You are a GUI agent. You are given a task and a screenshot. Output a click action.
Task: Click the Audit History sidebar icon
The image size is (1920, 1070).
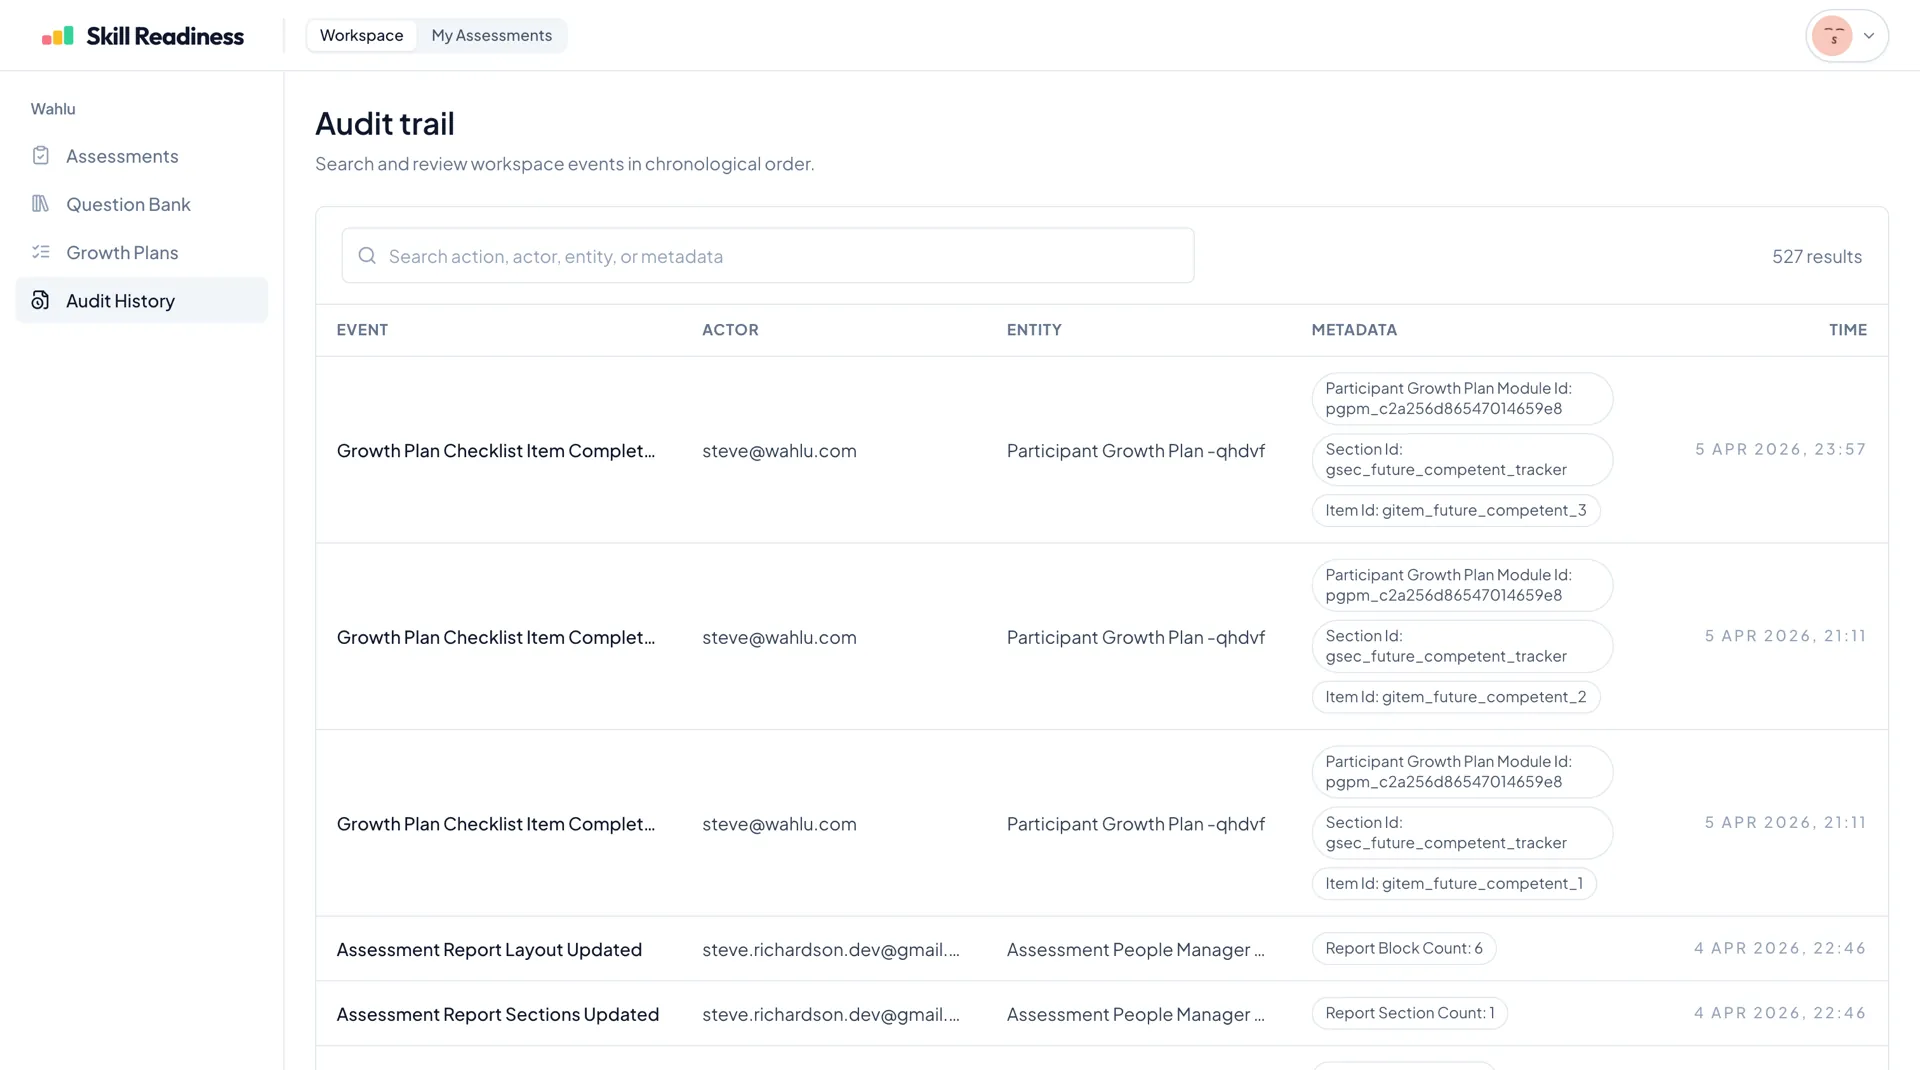click(x=40, y=300)
